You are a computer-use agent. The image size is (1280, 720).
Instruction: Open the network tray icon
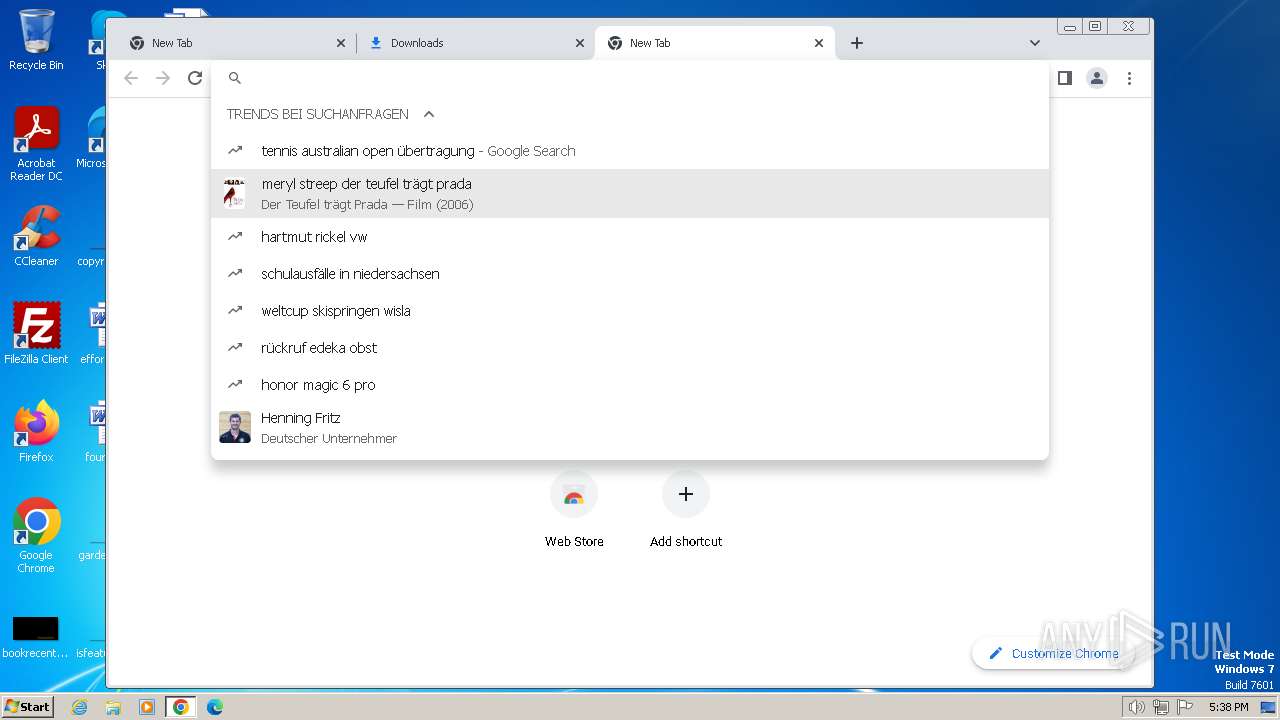point(1160,707)
